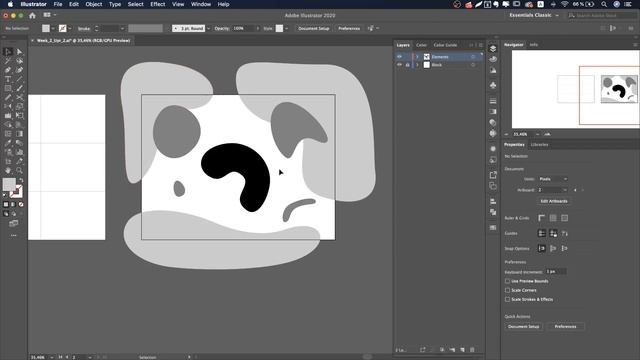This screenshot has height=360, width=640.
Task: Click the Edit Artboards button
Action: tap(554, 201)
